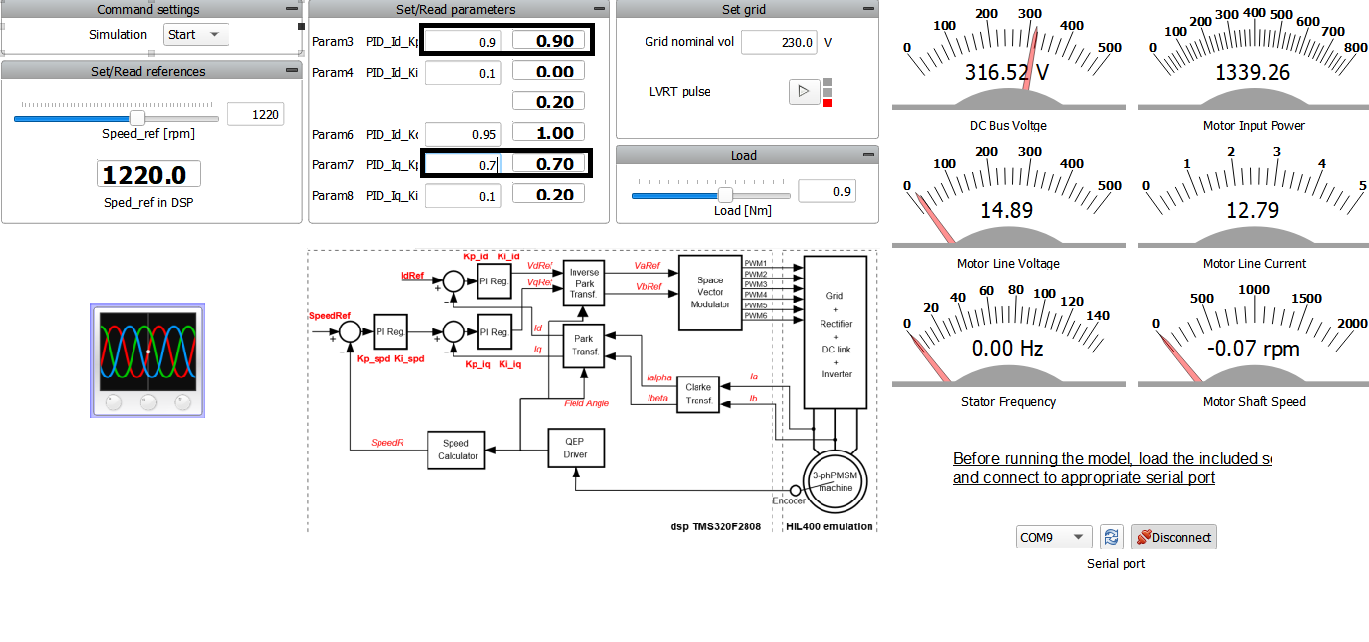Click the Load value field showing 0.9
The image size is (1369, 642).
(826, 191)
